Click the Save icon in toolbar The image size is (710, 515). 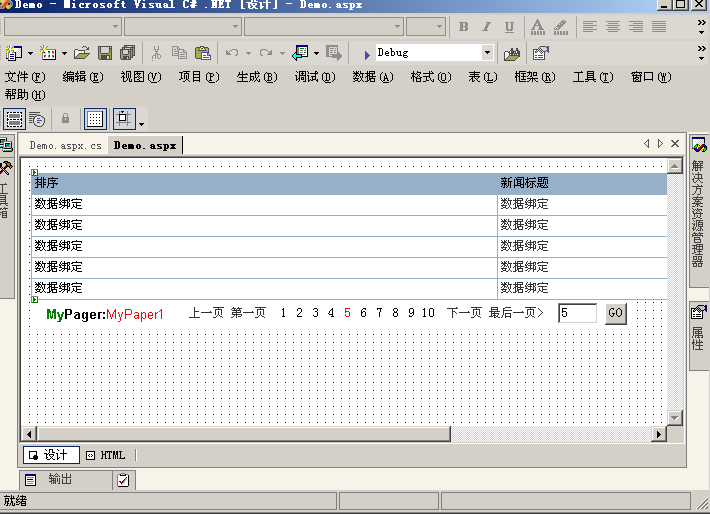click(x=105, y=52)
